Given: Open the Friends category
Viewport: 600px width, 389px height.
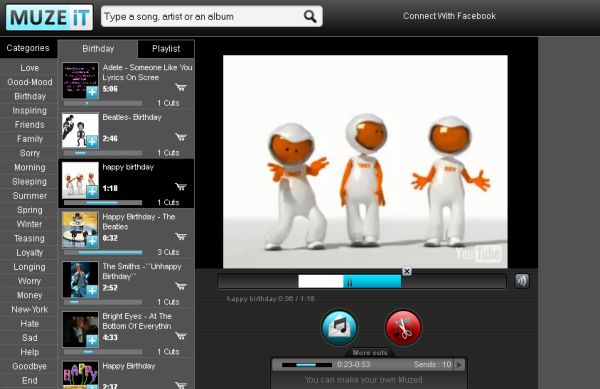Looking at the screenshot, I should click(29, 125).
